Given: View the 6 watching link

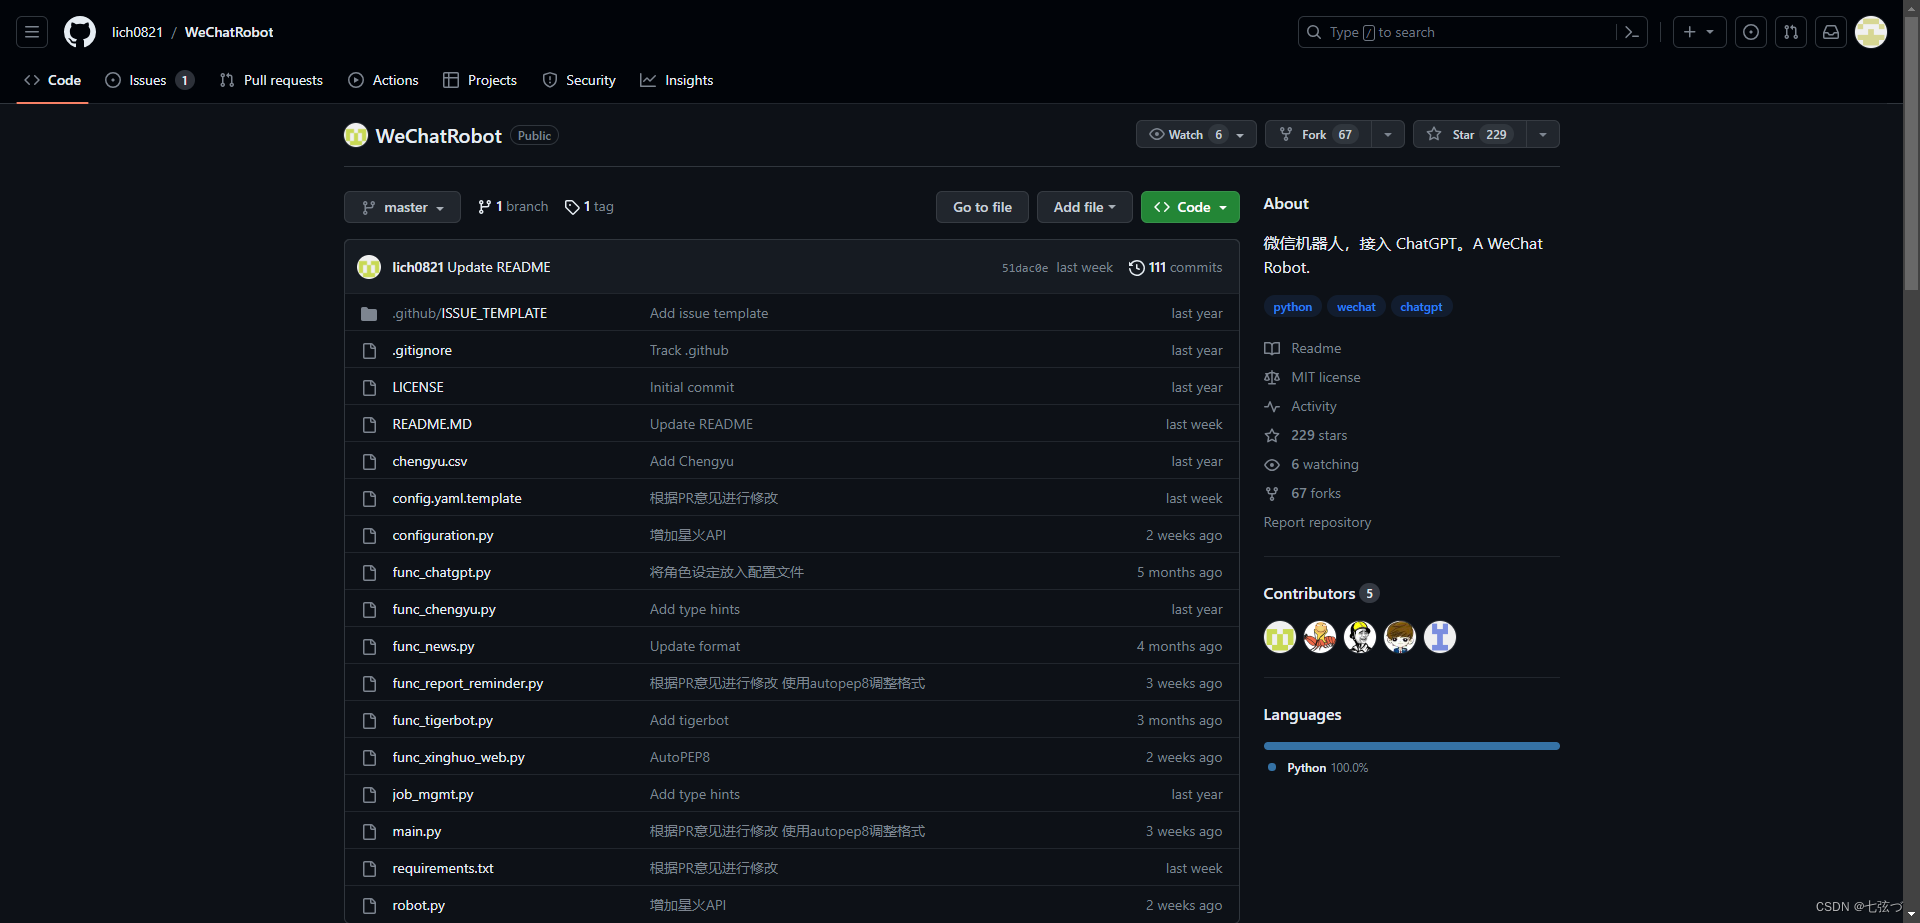Looking at the screenshot, I should [x=1312, y=464].
